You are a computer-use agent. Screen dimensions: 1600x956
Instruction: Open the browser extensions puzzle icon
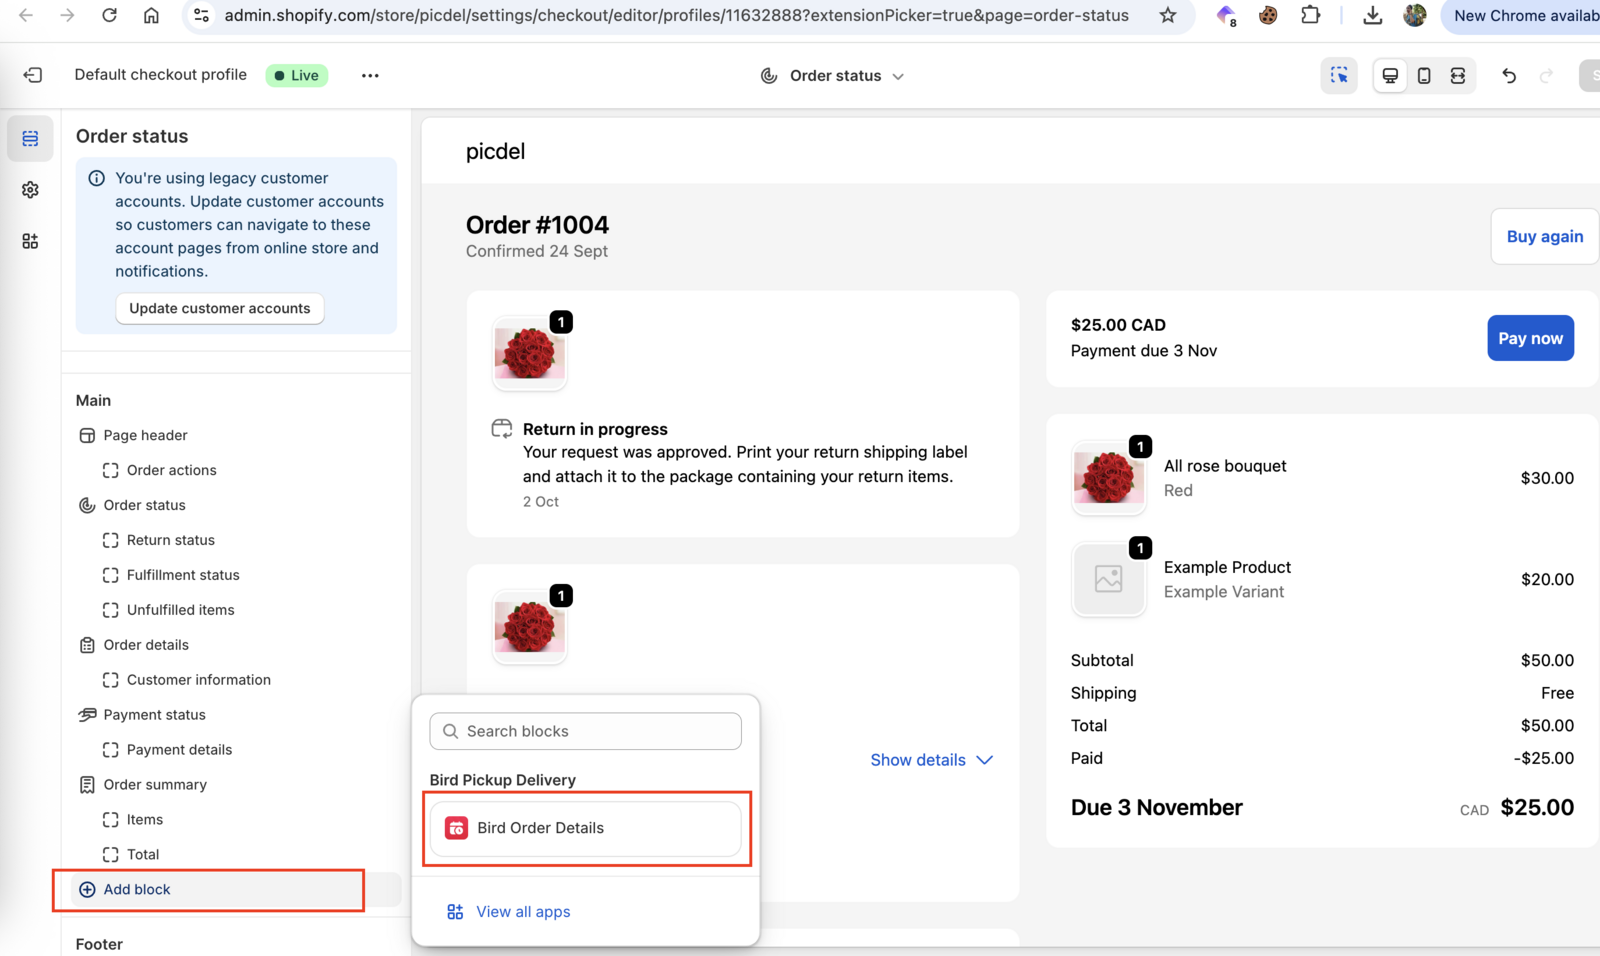1310,15
